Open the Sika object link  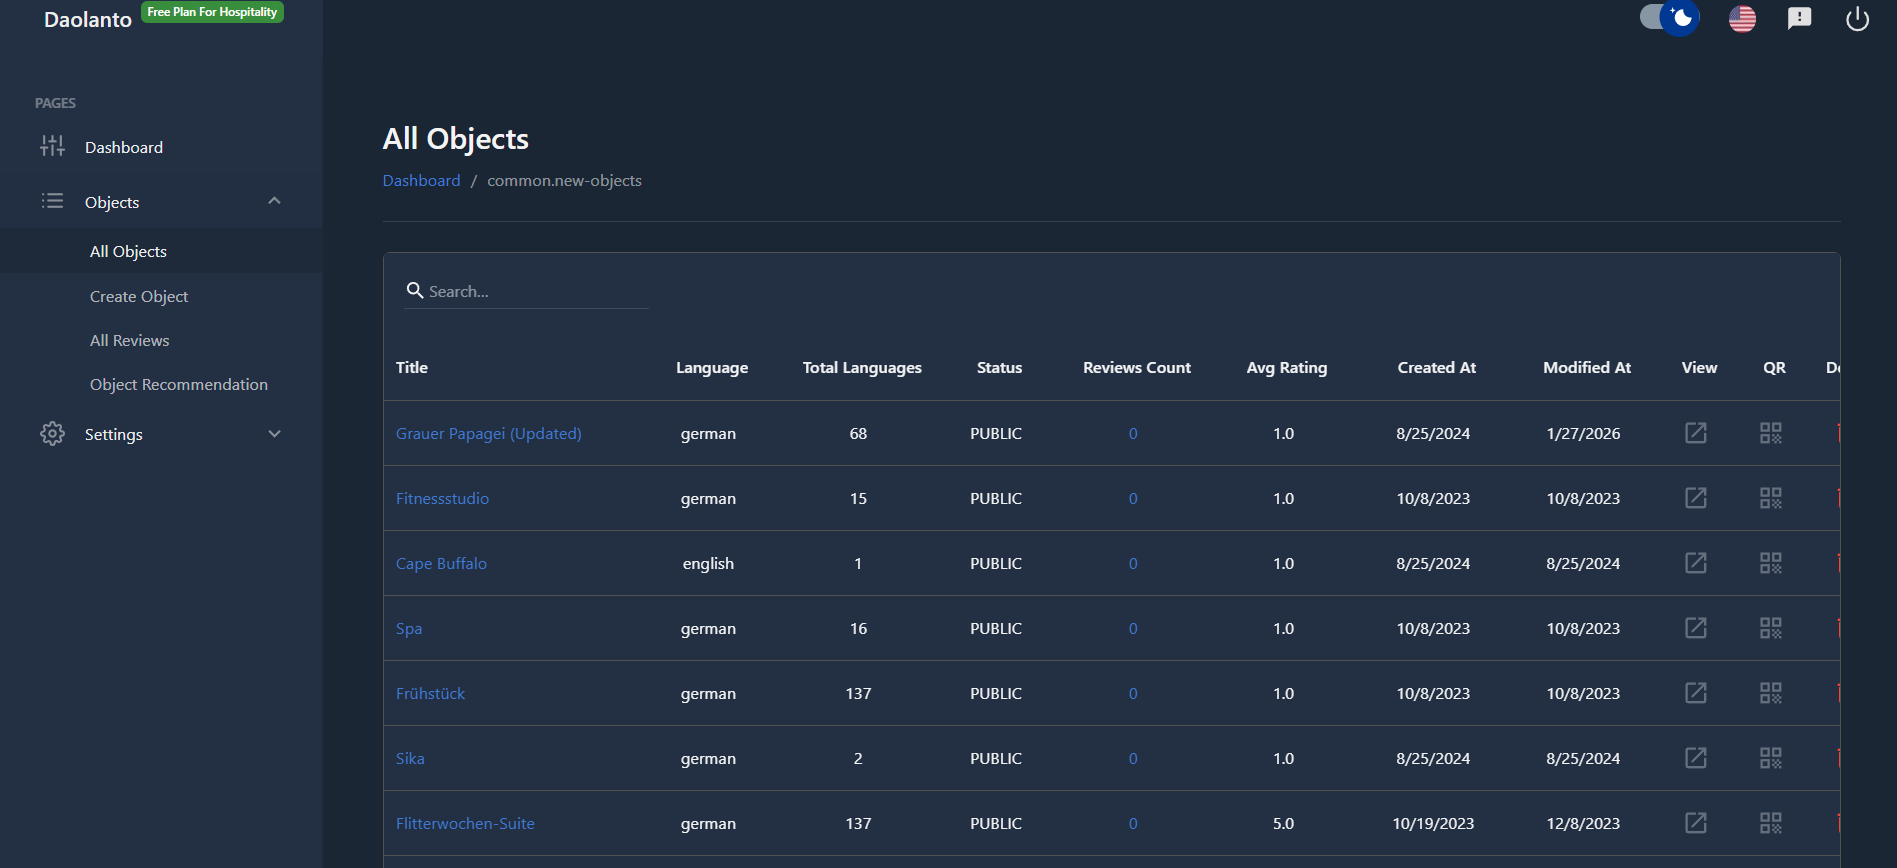click(x=410, y=759)
